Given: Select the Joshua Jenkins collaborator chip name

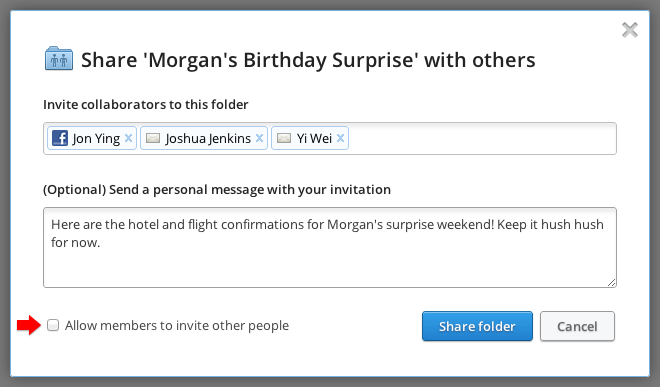Looking at the screenshot, I should point(208,138).
